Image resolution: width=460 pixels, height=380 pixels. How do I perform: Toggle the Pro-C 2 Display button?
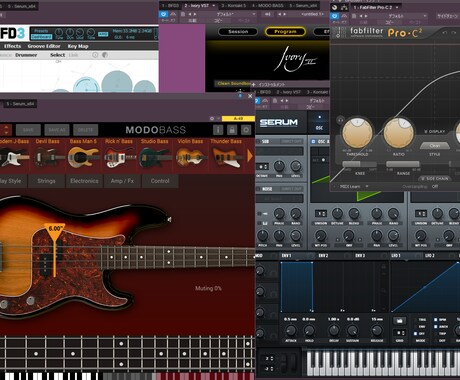434,132
